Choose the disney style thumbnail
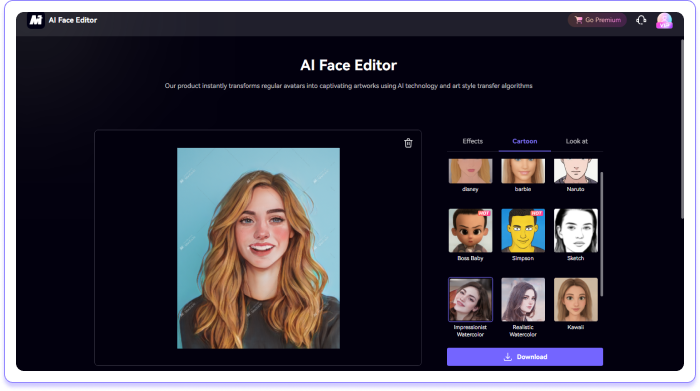 [x=470, y=171]
